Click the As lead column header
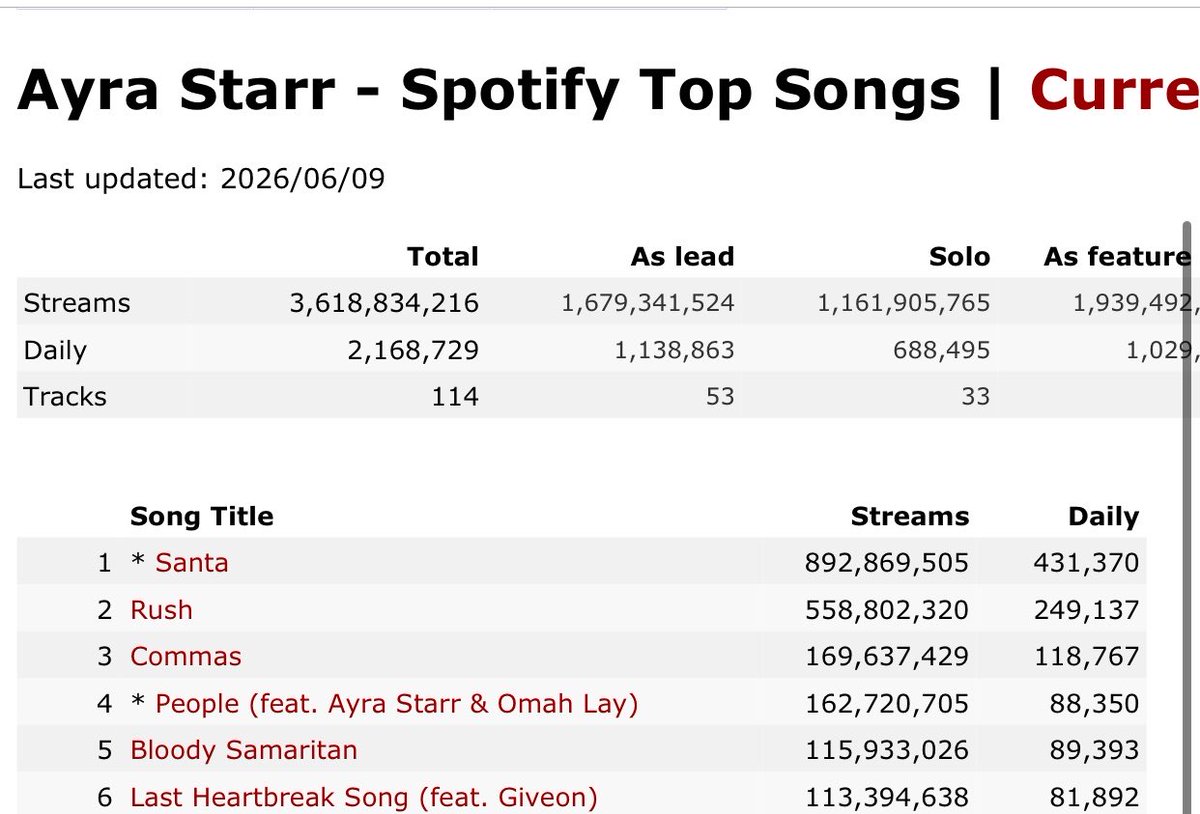Screen dimensions: 1200x814 (683, 257)
